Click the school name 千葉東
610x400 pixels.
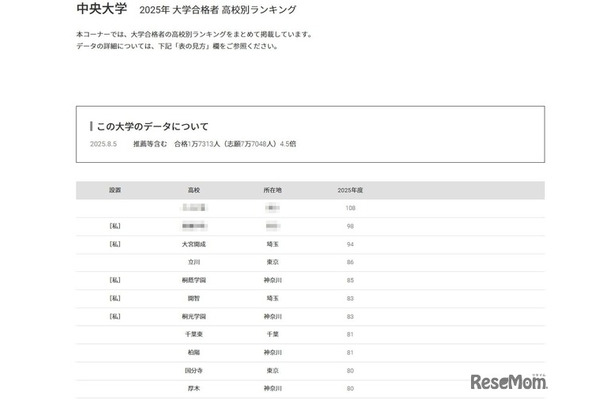(x=194, y=334)
